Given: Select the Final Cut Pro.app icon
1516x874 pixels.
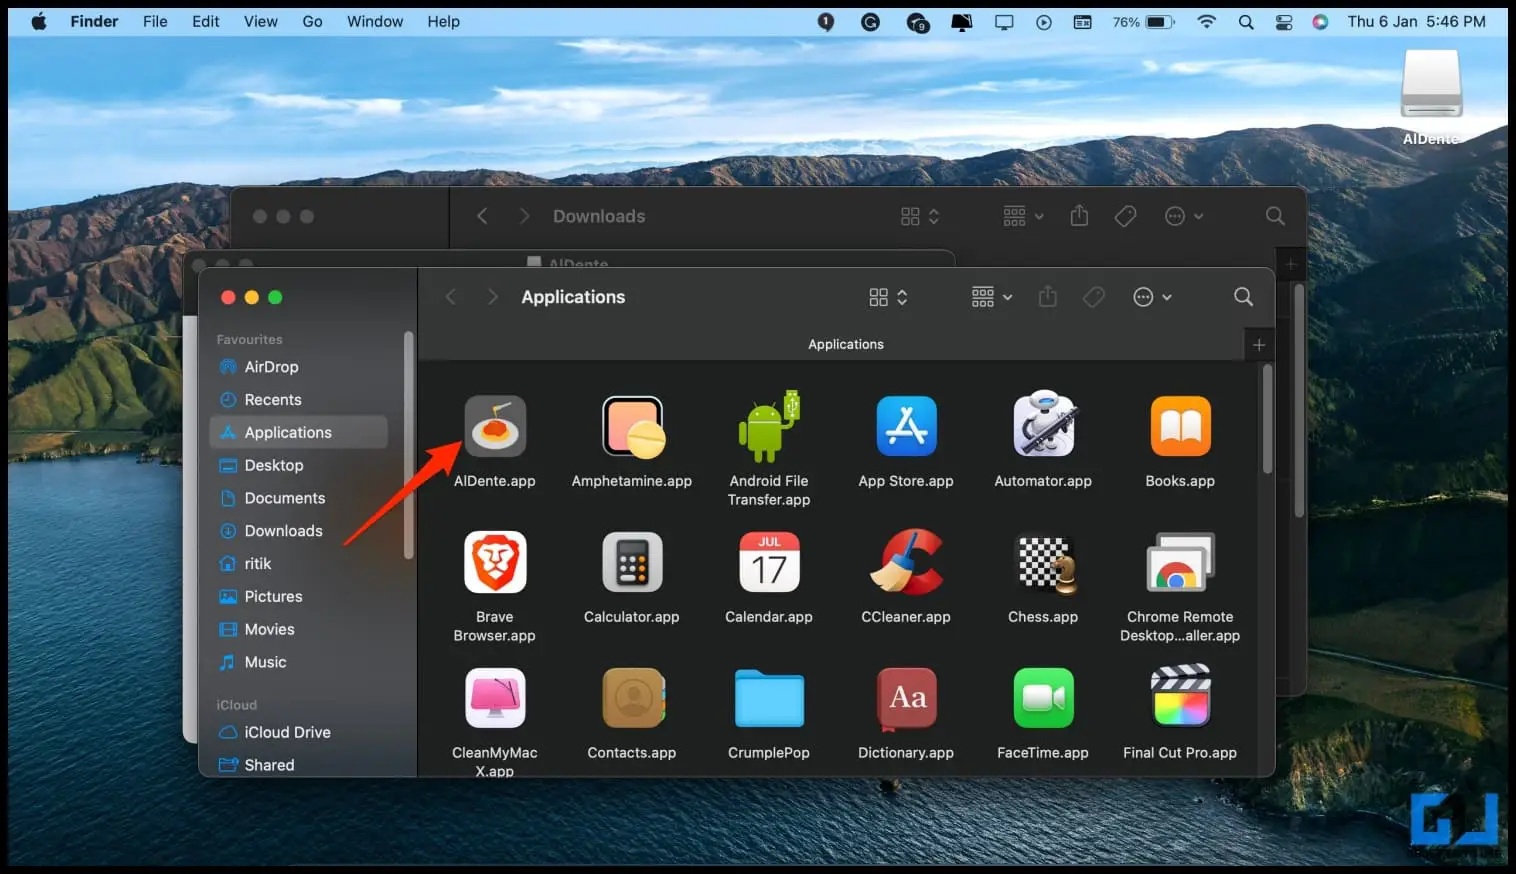Looking at the screenshot, I should point(1180,696).
